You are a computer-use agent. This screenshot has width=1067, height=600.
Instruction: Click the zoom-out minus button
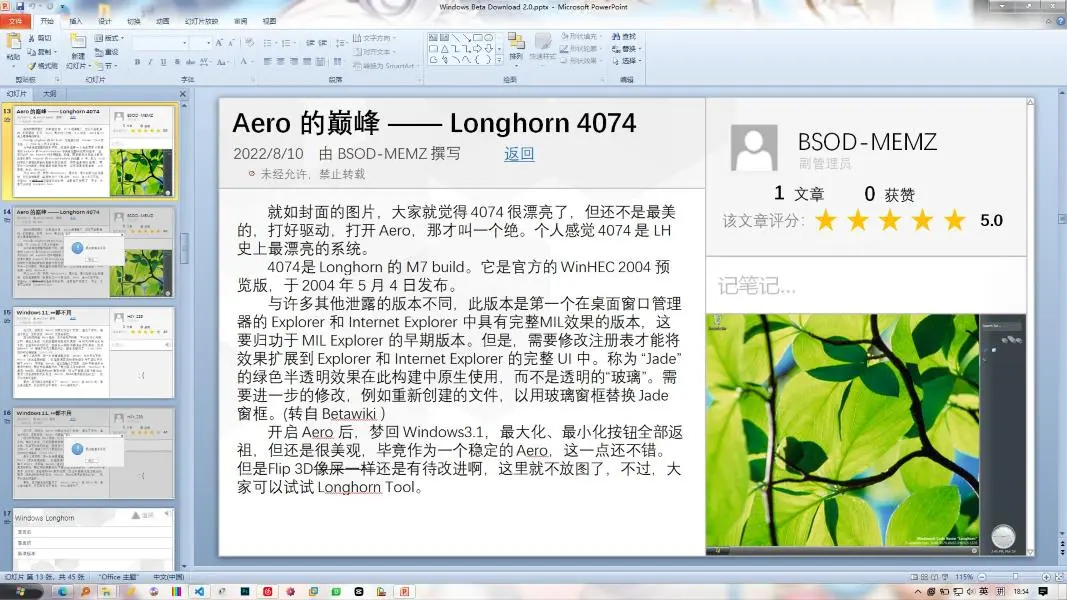coord(982,577)
